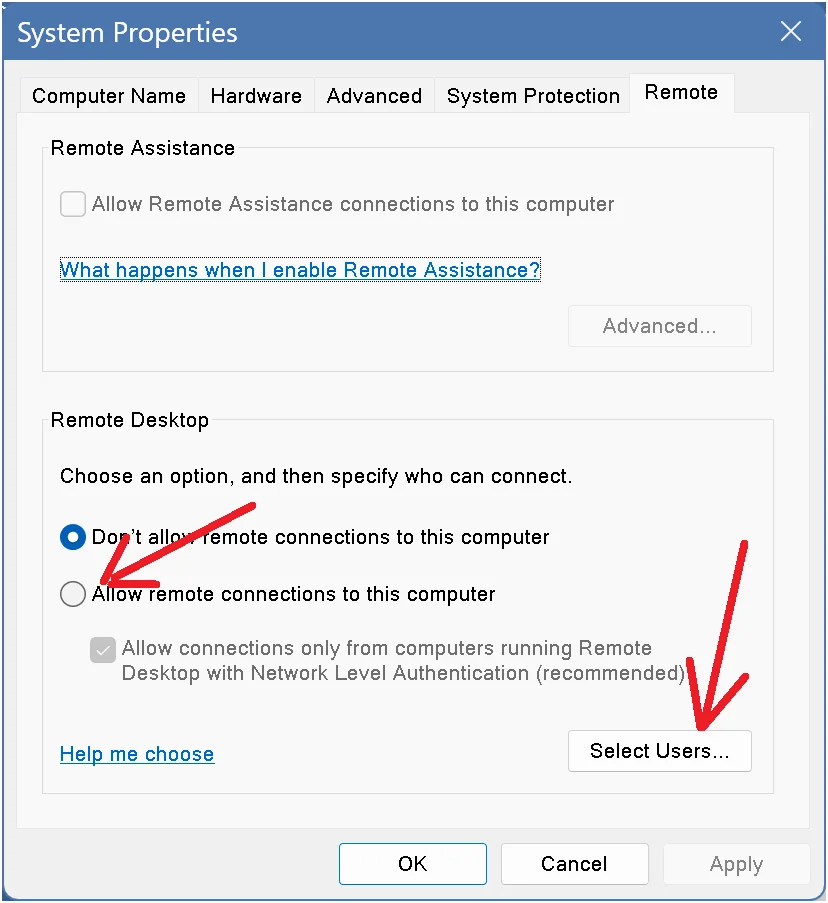Enable Allow Remote Assistance connections checkbox

pyautogui.click(x=73, y=204)
